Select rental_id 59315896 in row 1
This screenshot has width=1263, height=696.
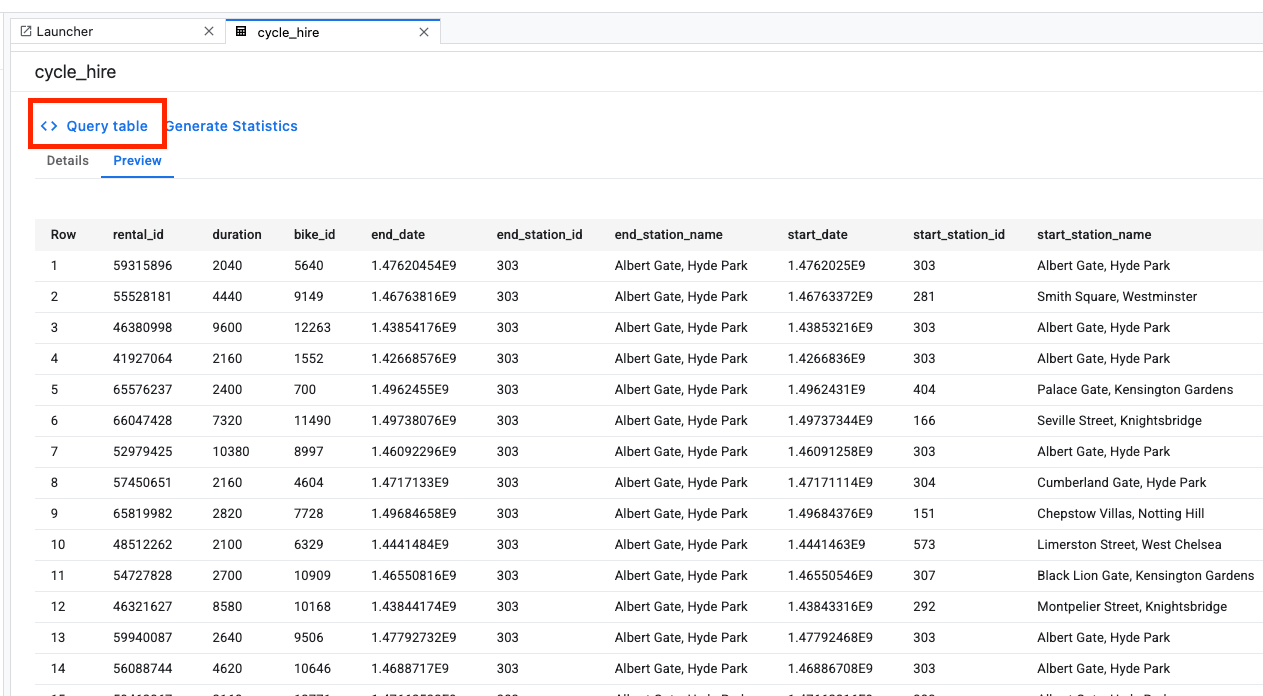click(145, 265)
